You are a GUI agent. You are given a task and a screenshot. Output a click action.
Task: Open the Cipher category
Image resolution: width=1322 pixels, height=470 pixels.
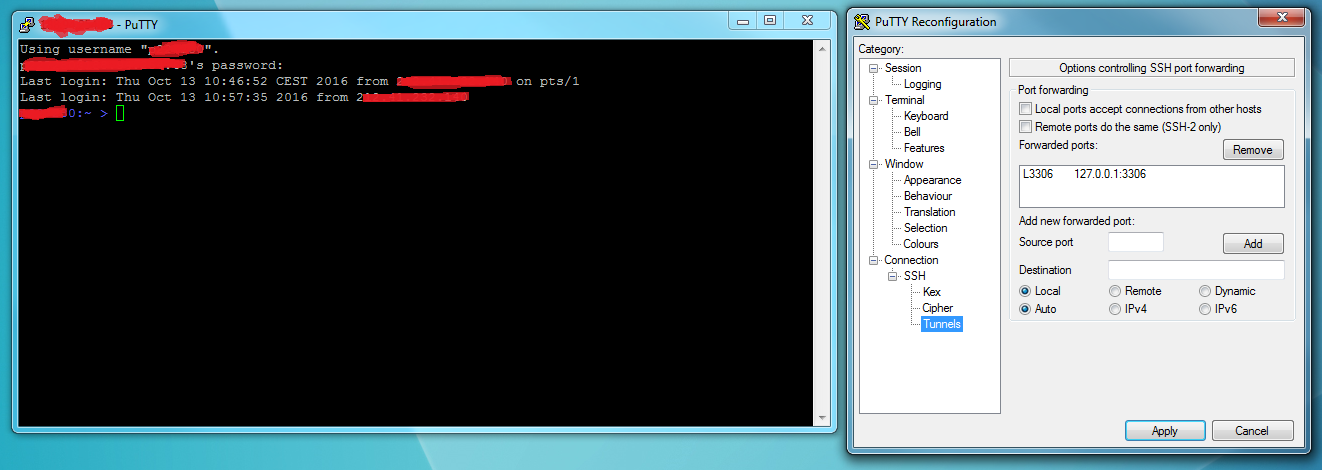click(937, 308)
